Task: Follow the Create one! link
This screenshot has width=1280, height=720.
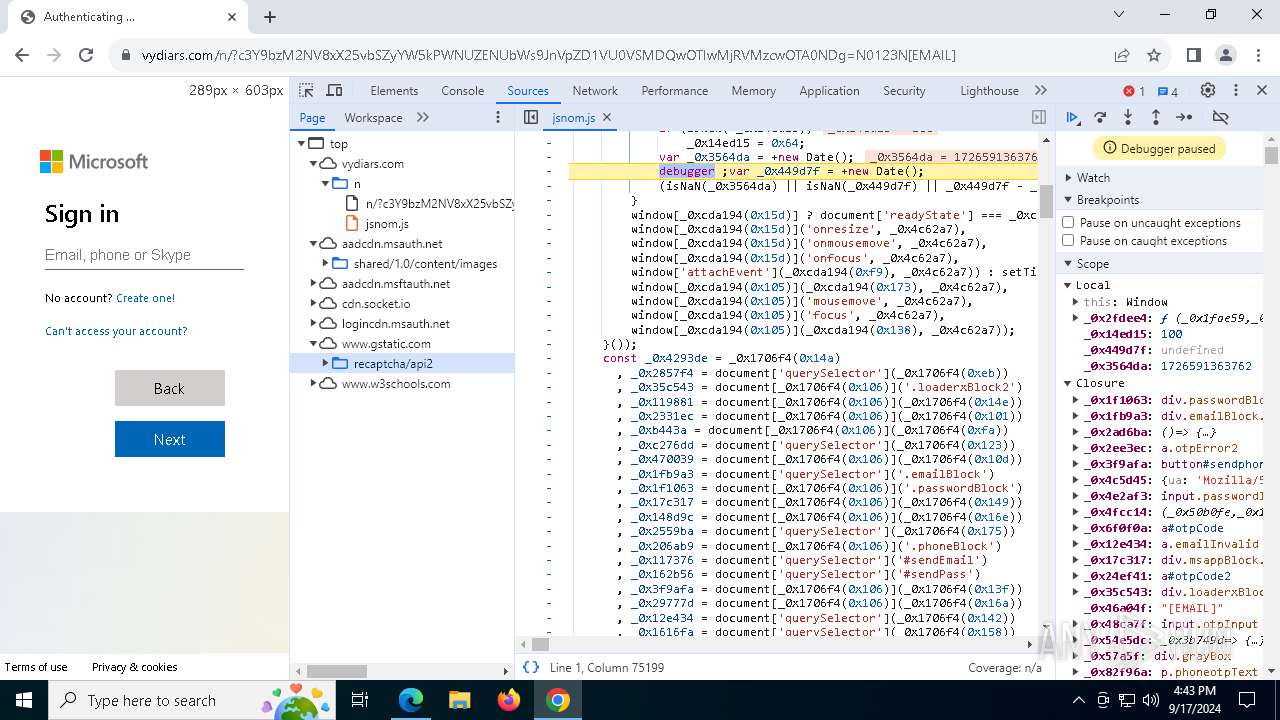Action: click(x=145, y=298)
